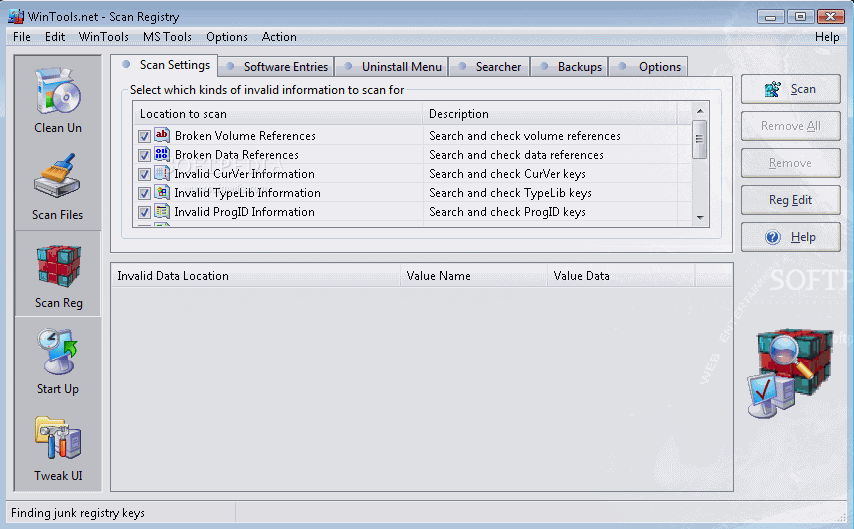
Task: Start the registry Scan button
Action: (790, 89)
